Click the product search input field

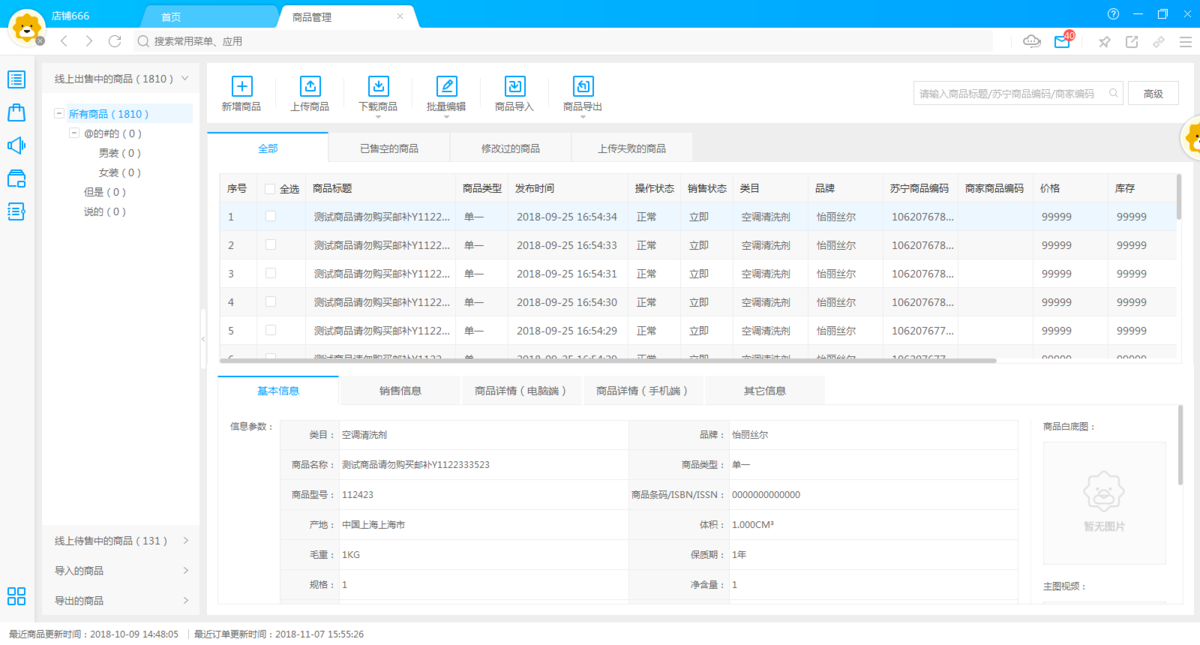point(1008,94)
